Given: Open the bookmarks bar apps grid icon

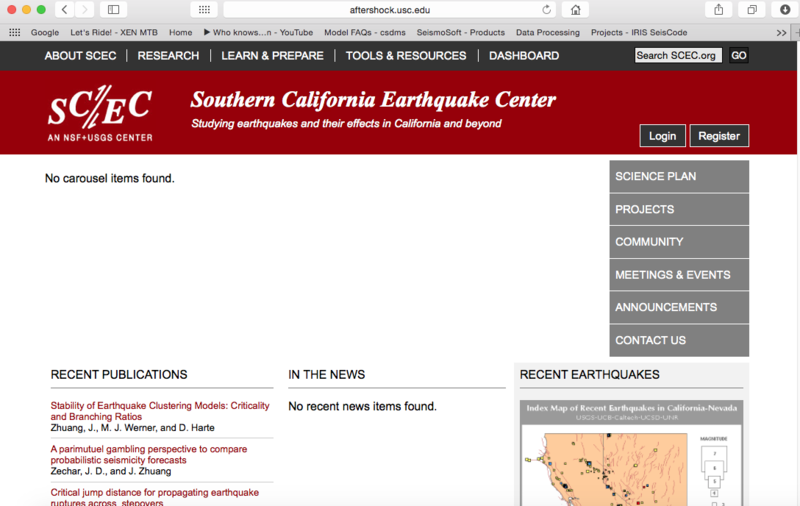Looking at the screenshot, I should (x=15, y=33).
